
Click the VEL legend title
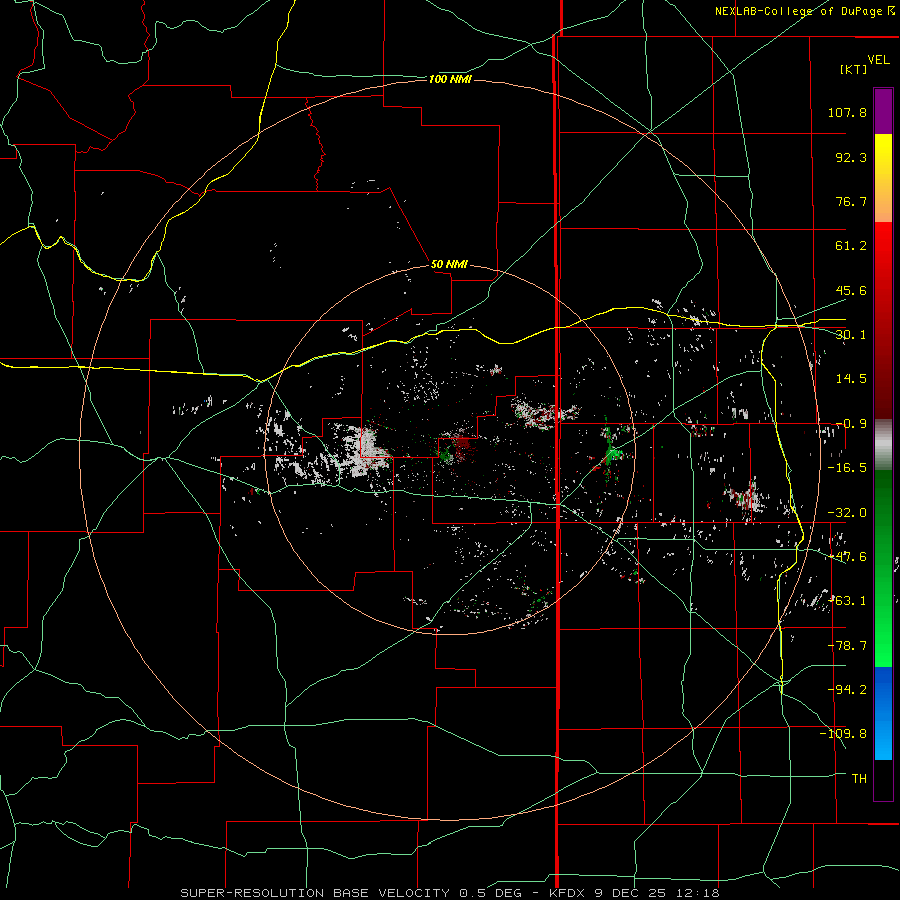click(x=878, y=59)
